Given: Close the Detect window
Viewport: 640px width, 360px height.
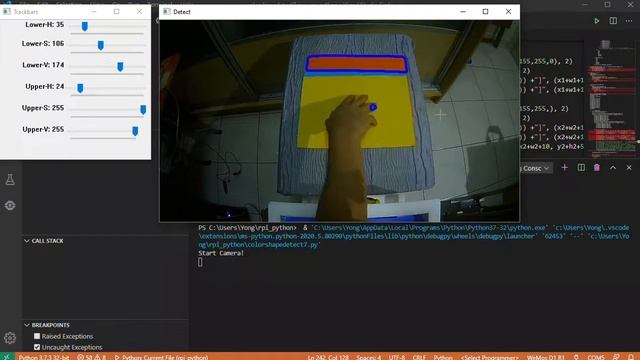Looking at the screenshot, I should click(x=508, y=11).
